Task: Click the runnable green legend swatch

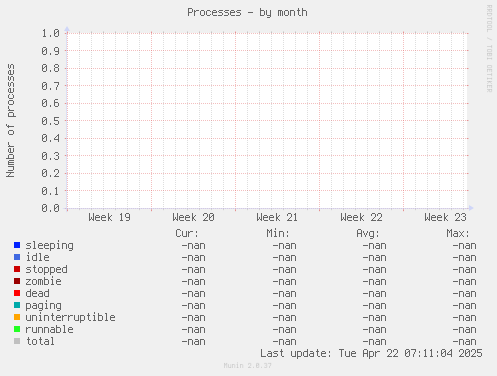Action: click(17, 329)
